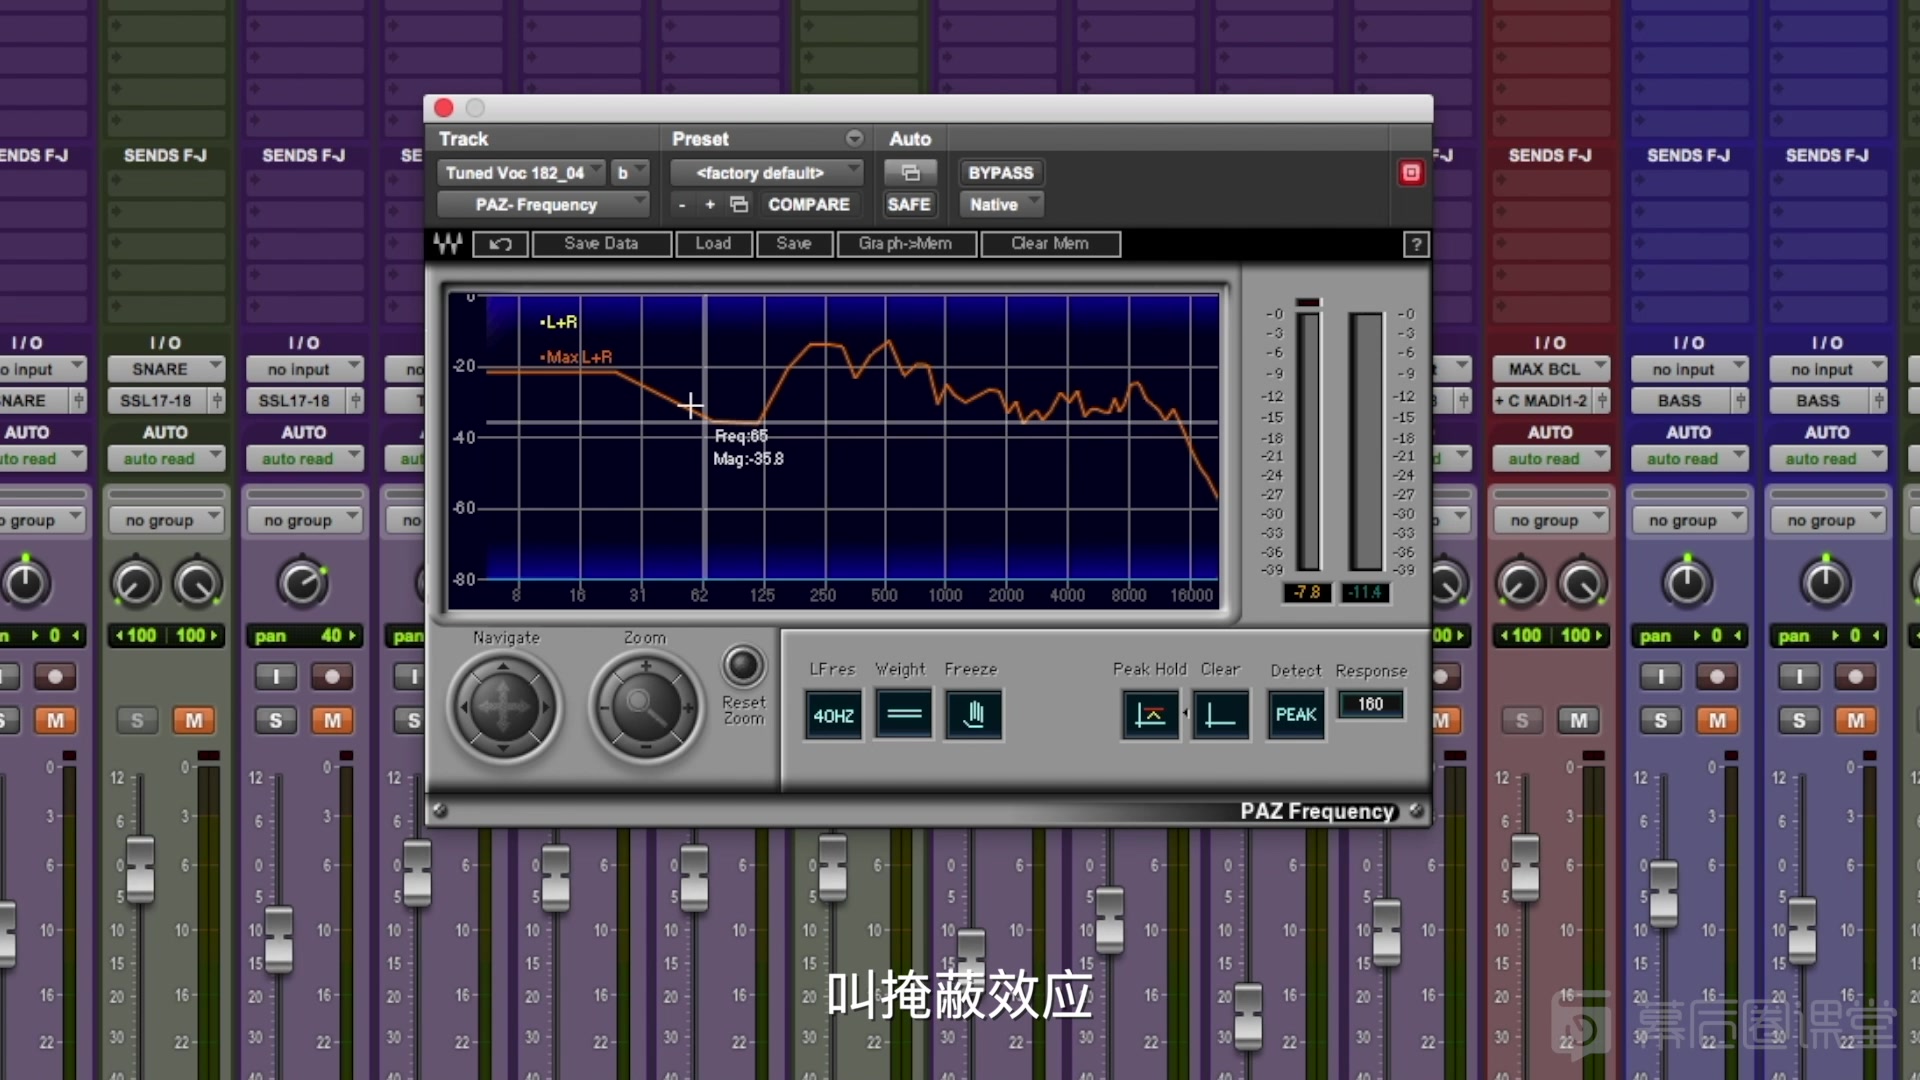Toggle the automation SAFE button
Screen dimensions: 1920x1080
[x=908, y=204]
